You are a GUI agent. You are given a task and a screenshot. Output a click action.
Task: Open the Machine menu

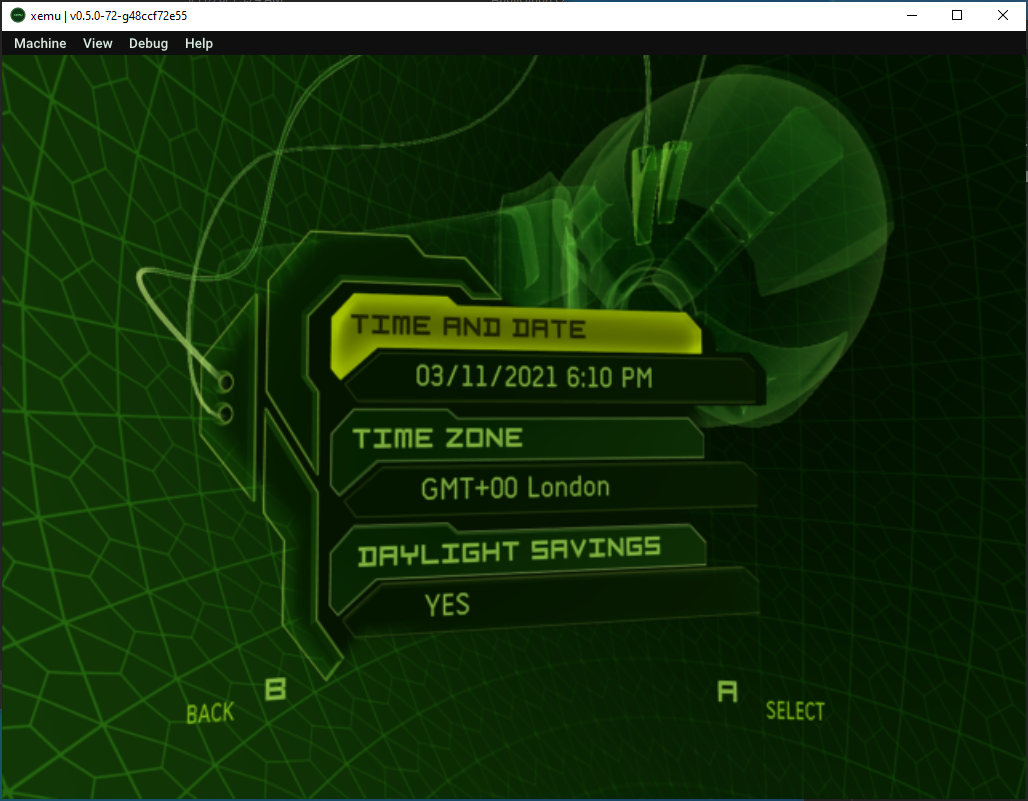point(39,43)
